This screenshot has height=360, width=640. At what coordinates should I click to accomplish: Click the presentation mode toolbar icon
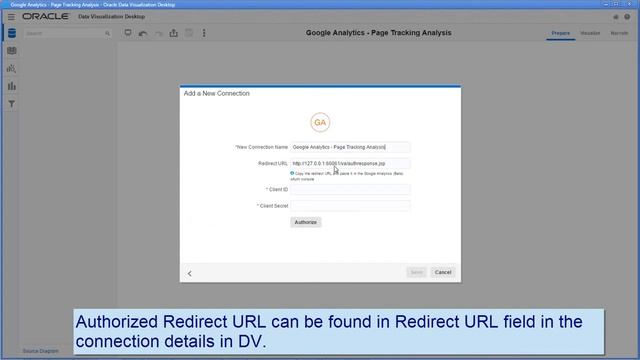[x=128, y=33]
